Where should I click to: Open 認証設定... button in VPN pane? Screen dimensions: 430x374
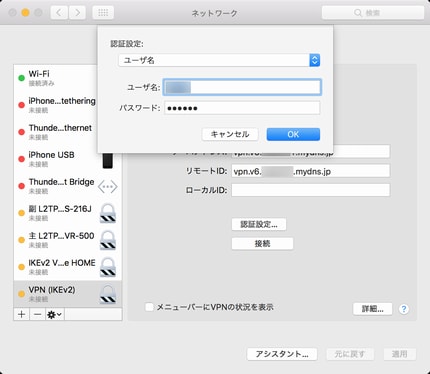(x=259, y=224)
